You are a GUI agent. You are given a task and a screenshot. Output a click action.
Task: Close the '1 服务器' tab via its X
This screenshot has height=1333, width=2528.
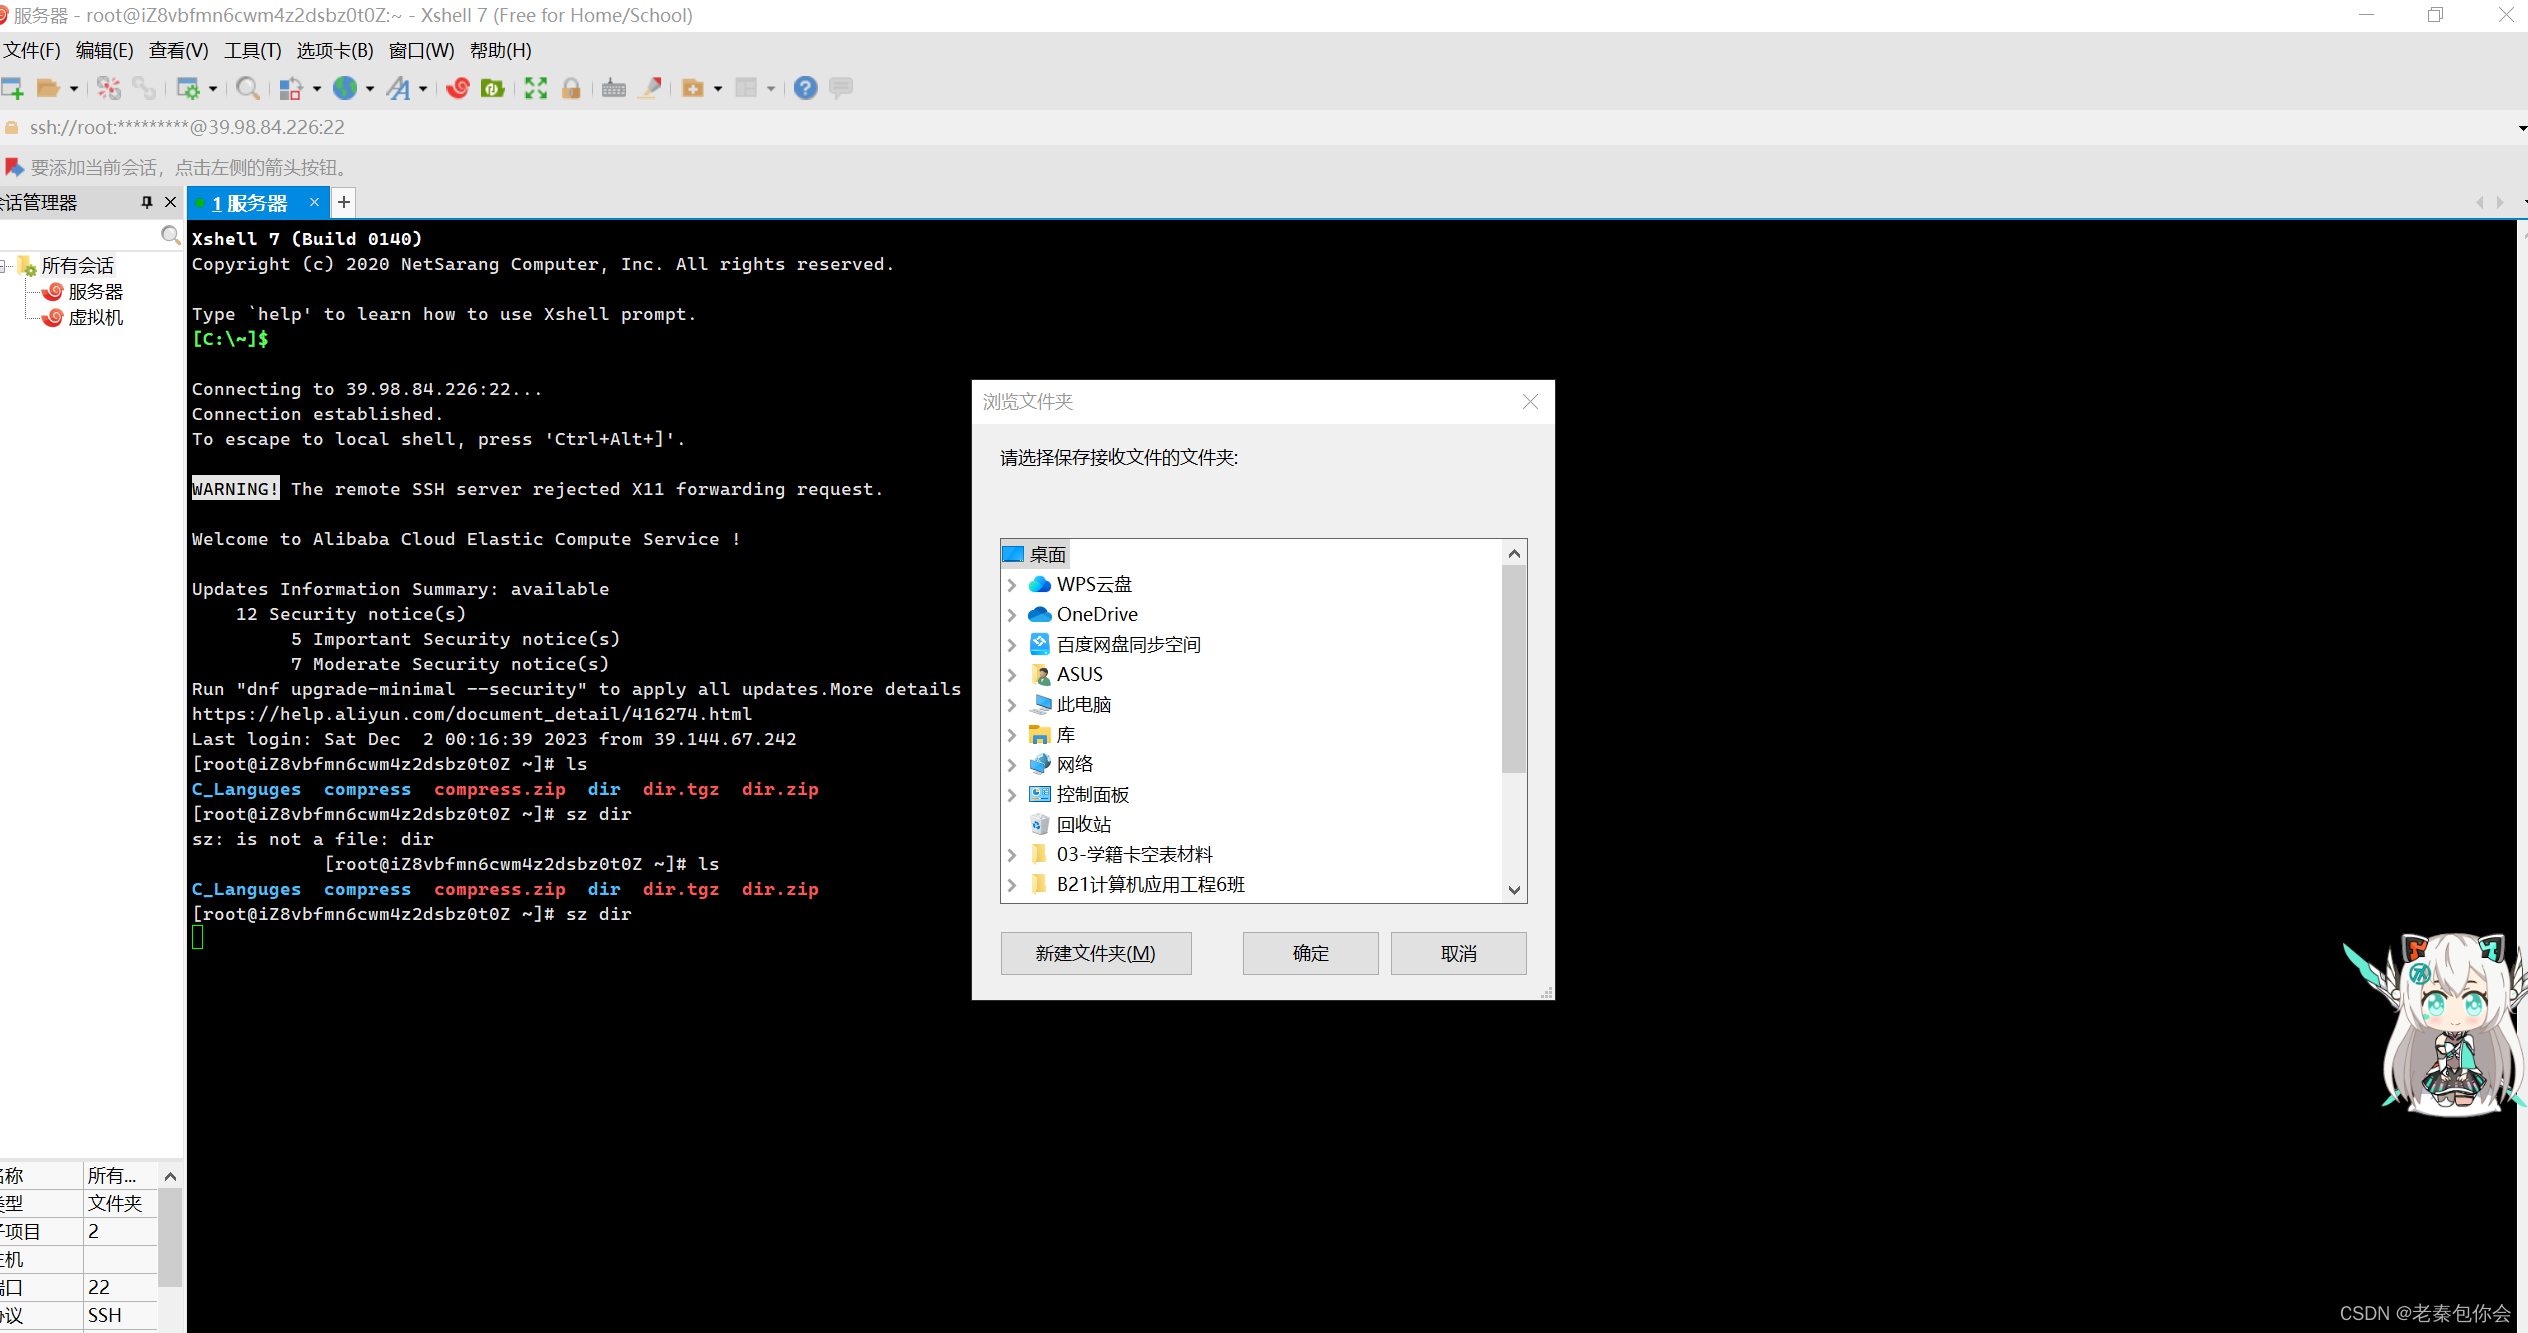coord(314,202)
